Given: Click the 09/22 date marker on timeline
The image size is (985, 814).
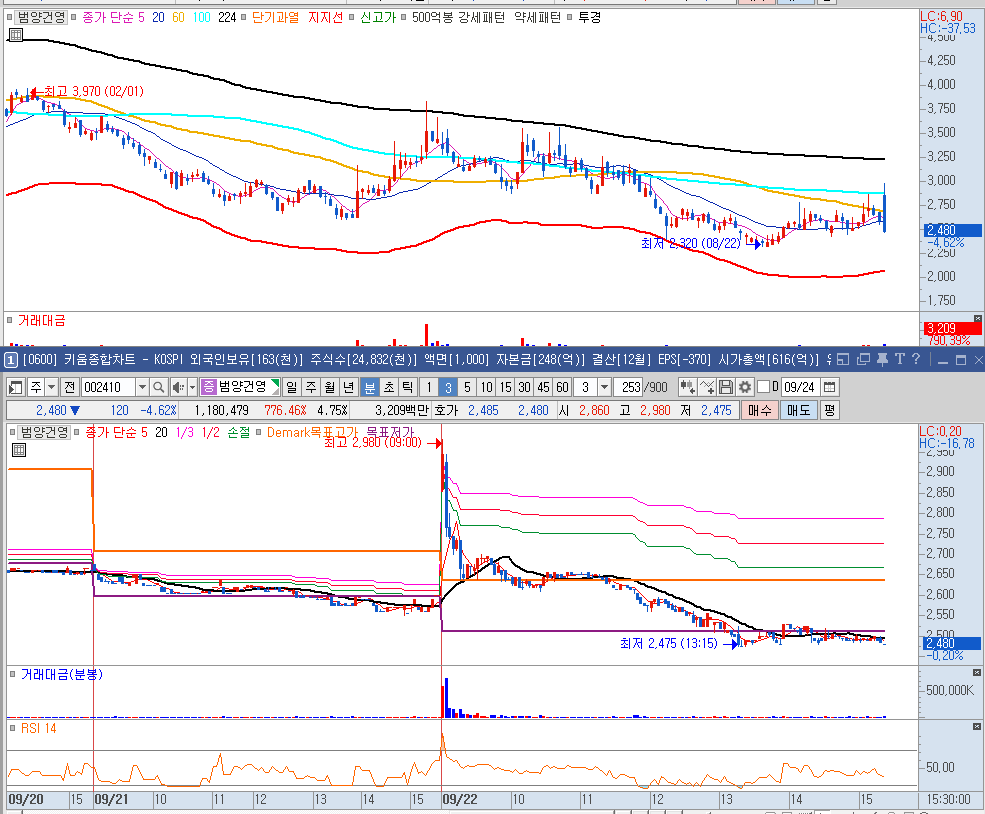Looking at the screenshot, I should coord(460,800).
